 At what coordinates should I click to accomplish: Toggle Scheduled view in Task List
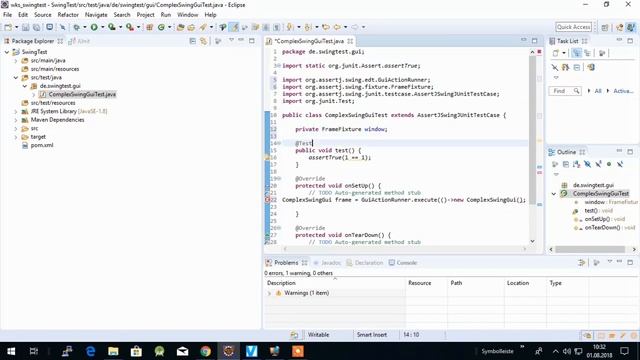[x=587, y=53]
